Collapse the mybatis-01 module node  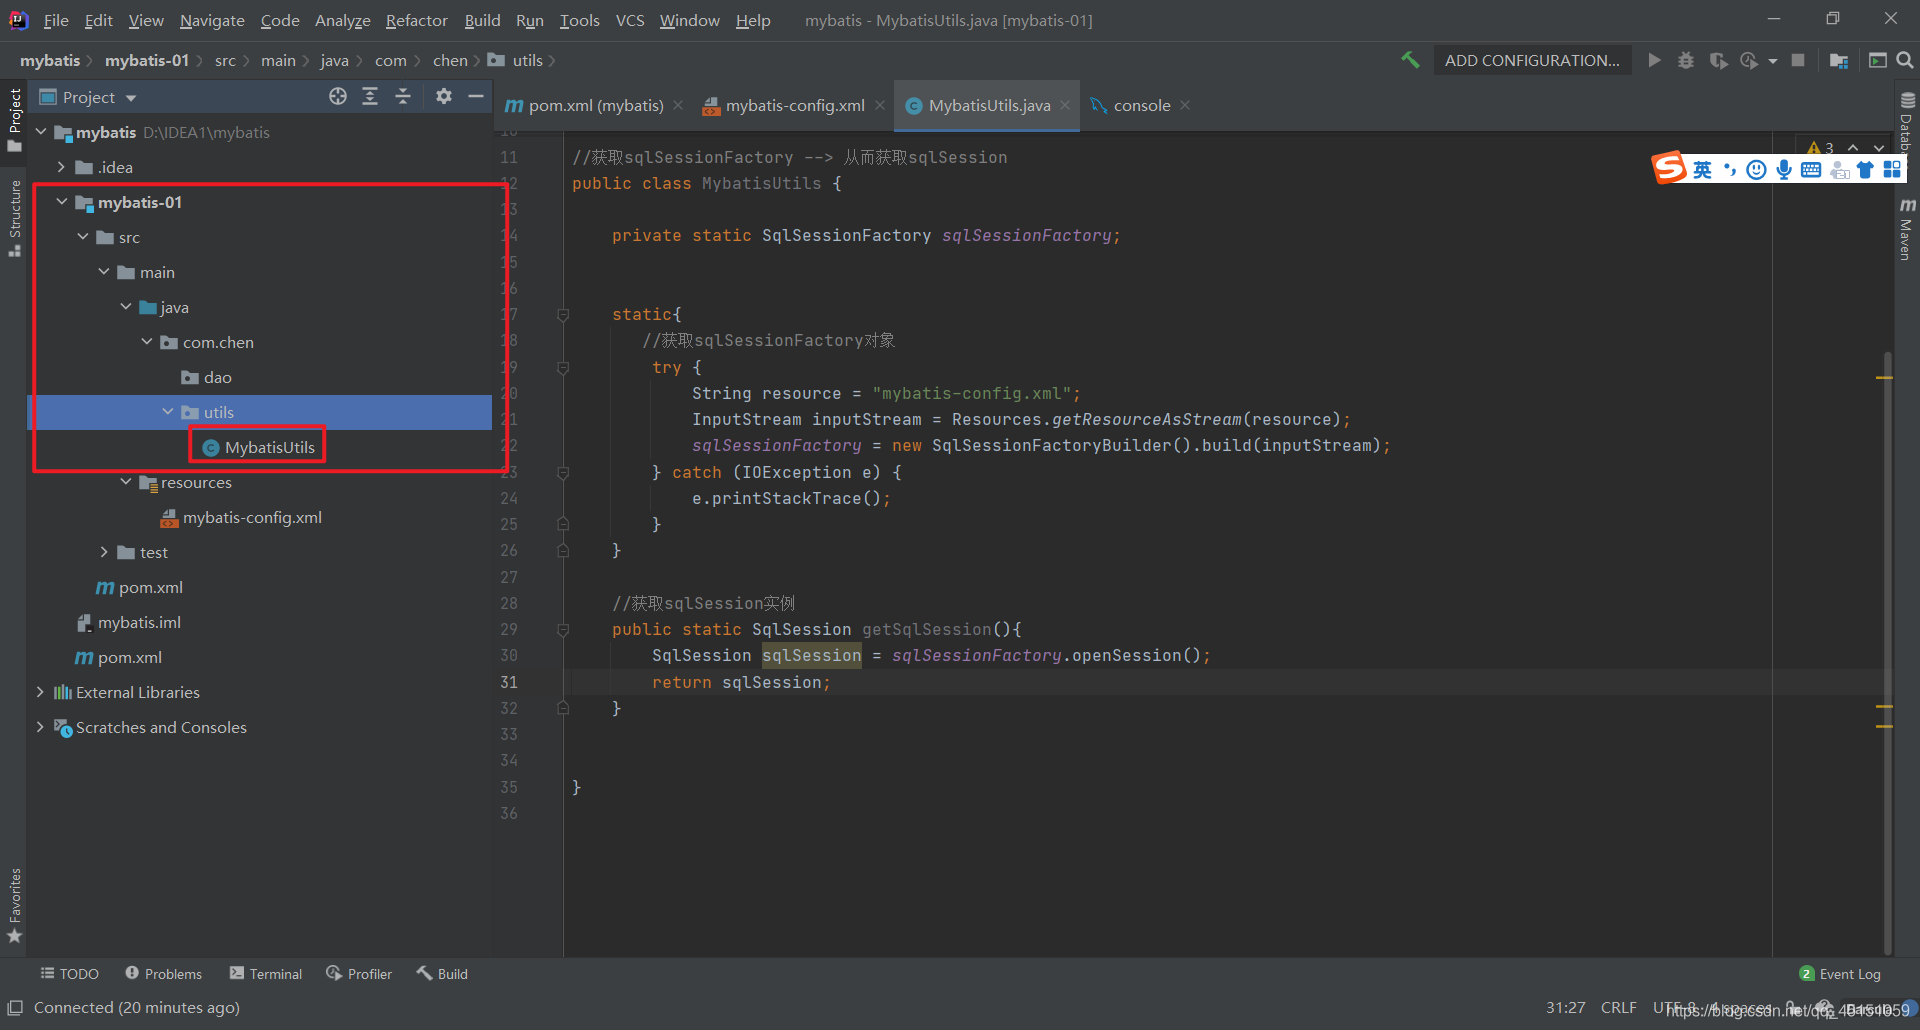coord(62,202)
